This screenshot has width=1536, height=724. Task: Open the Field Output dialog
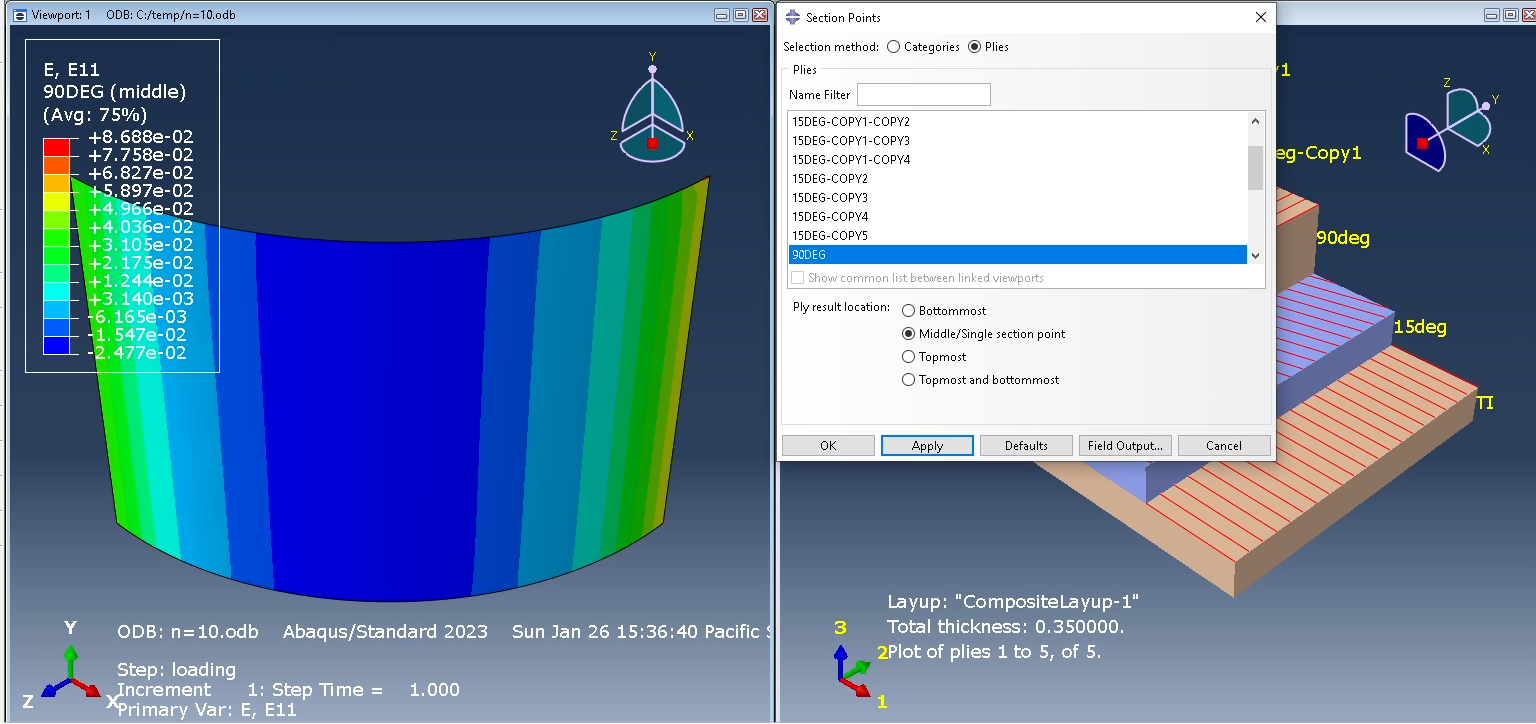[x=1124, y=445]
